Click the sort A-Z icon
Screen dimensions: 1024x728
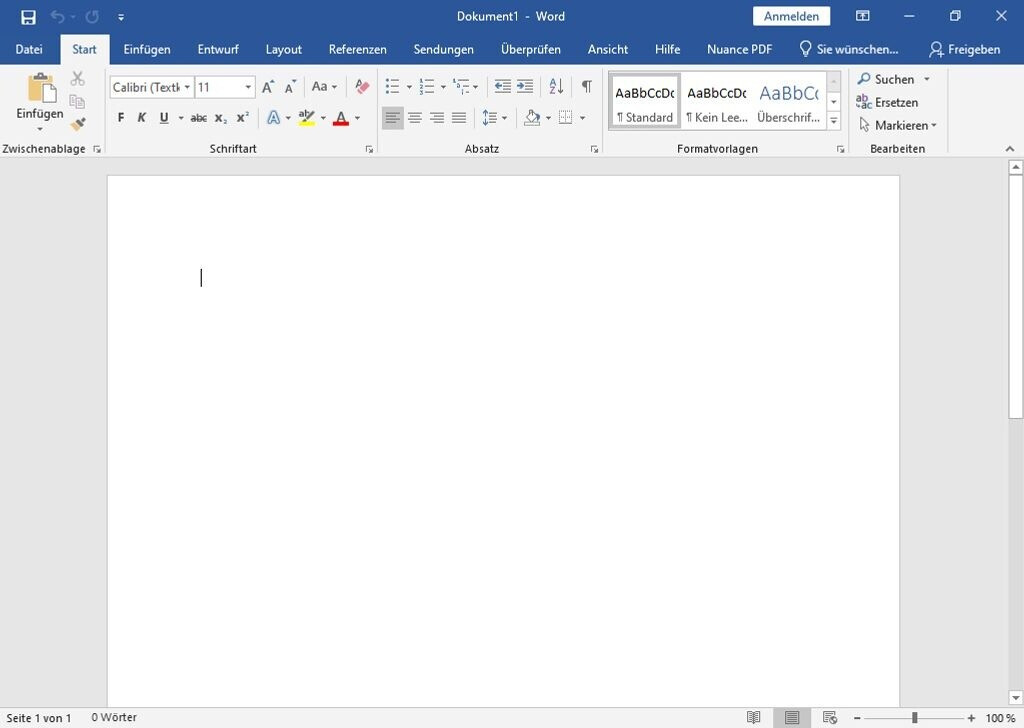(x=556, y=87)
